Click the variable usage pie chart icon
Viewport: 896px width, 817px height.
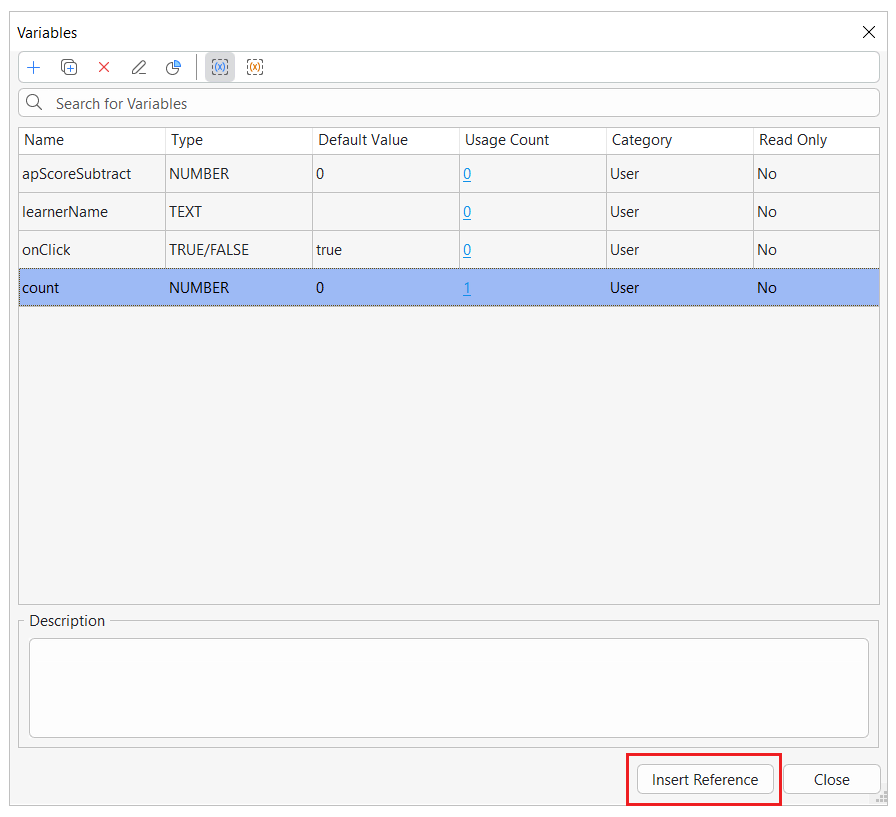pos(173,68)
